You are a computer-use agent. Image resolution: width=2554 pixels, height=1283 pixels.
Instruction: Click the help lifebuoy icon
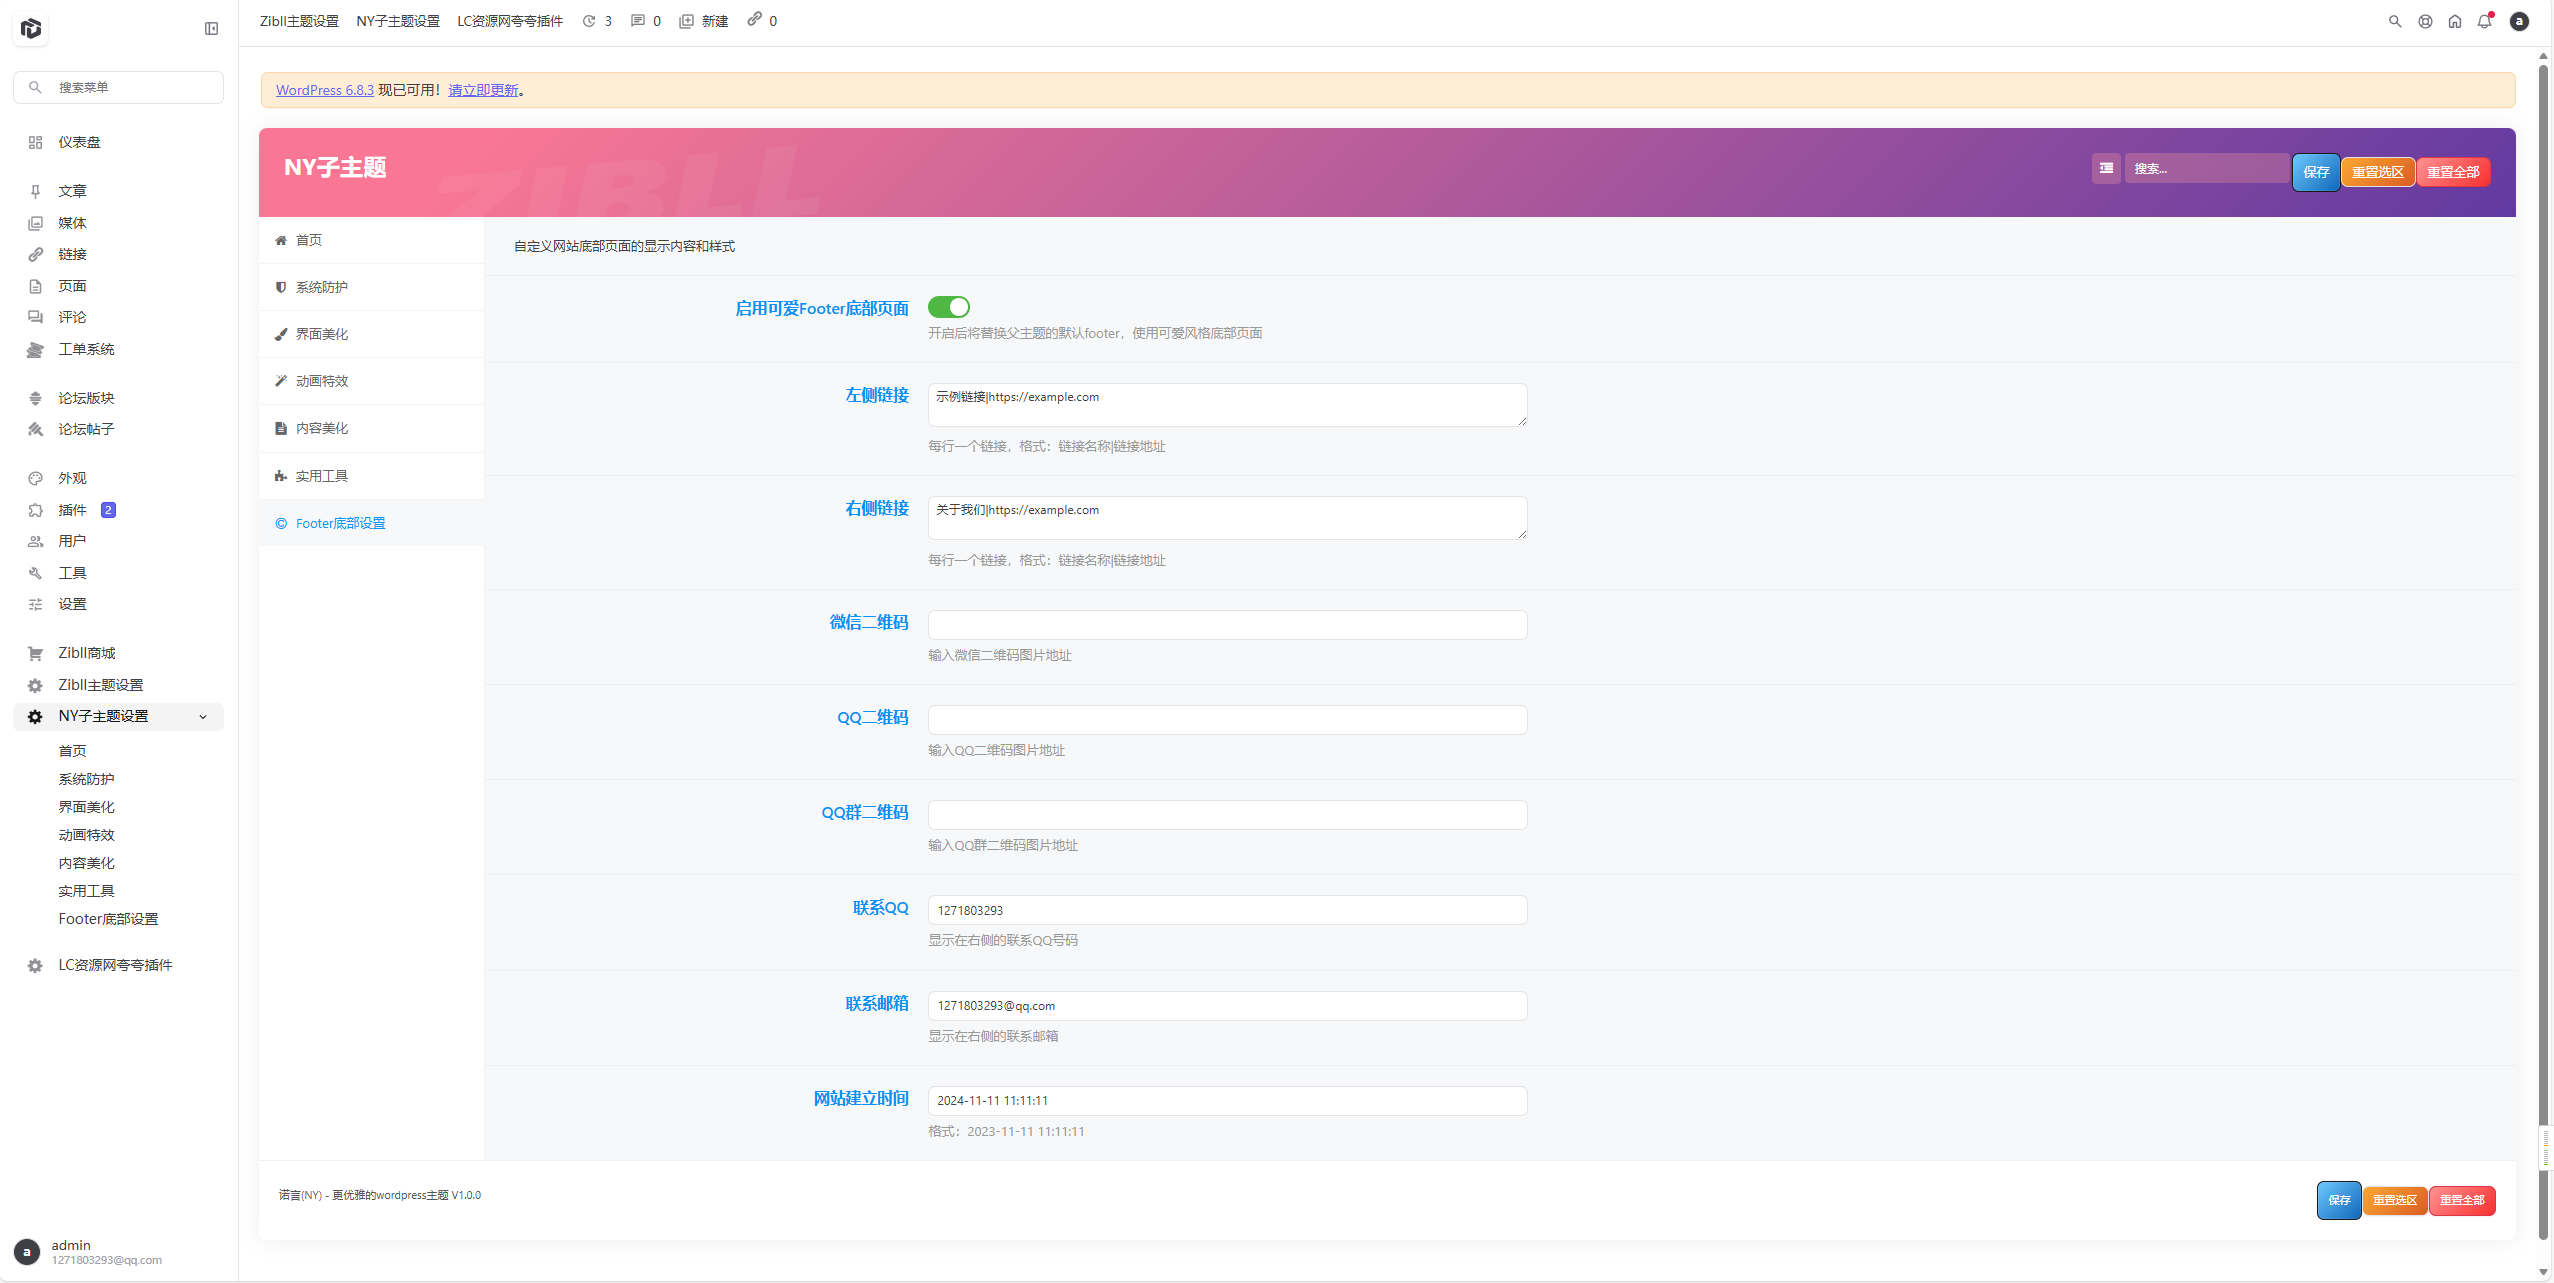pos(2424,21)
